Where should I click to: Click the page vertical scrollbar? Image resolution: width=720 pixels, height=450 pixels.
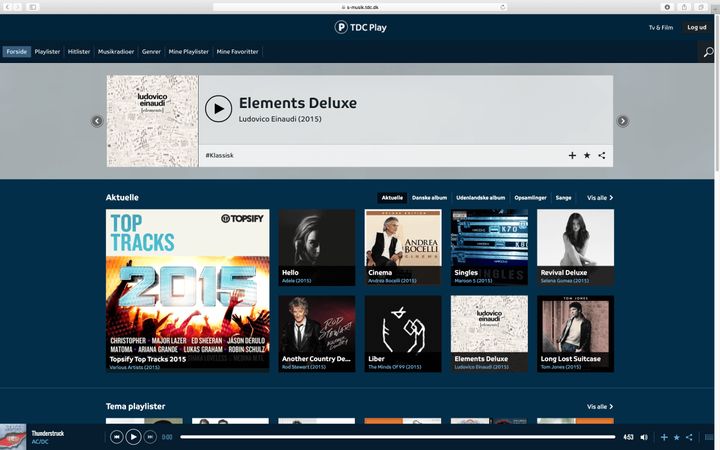717,92
